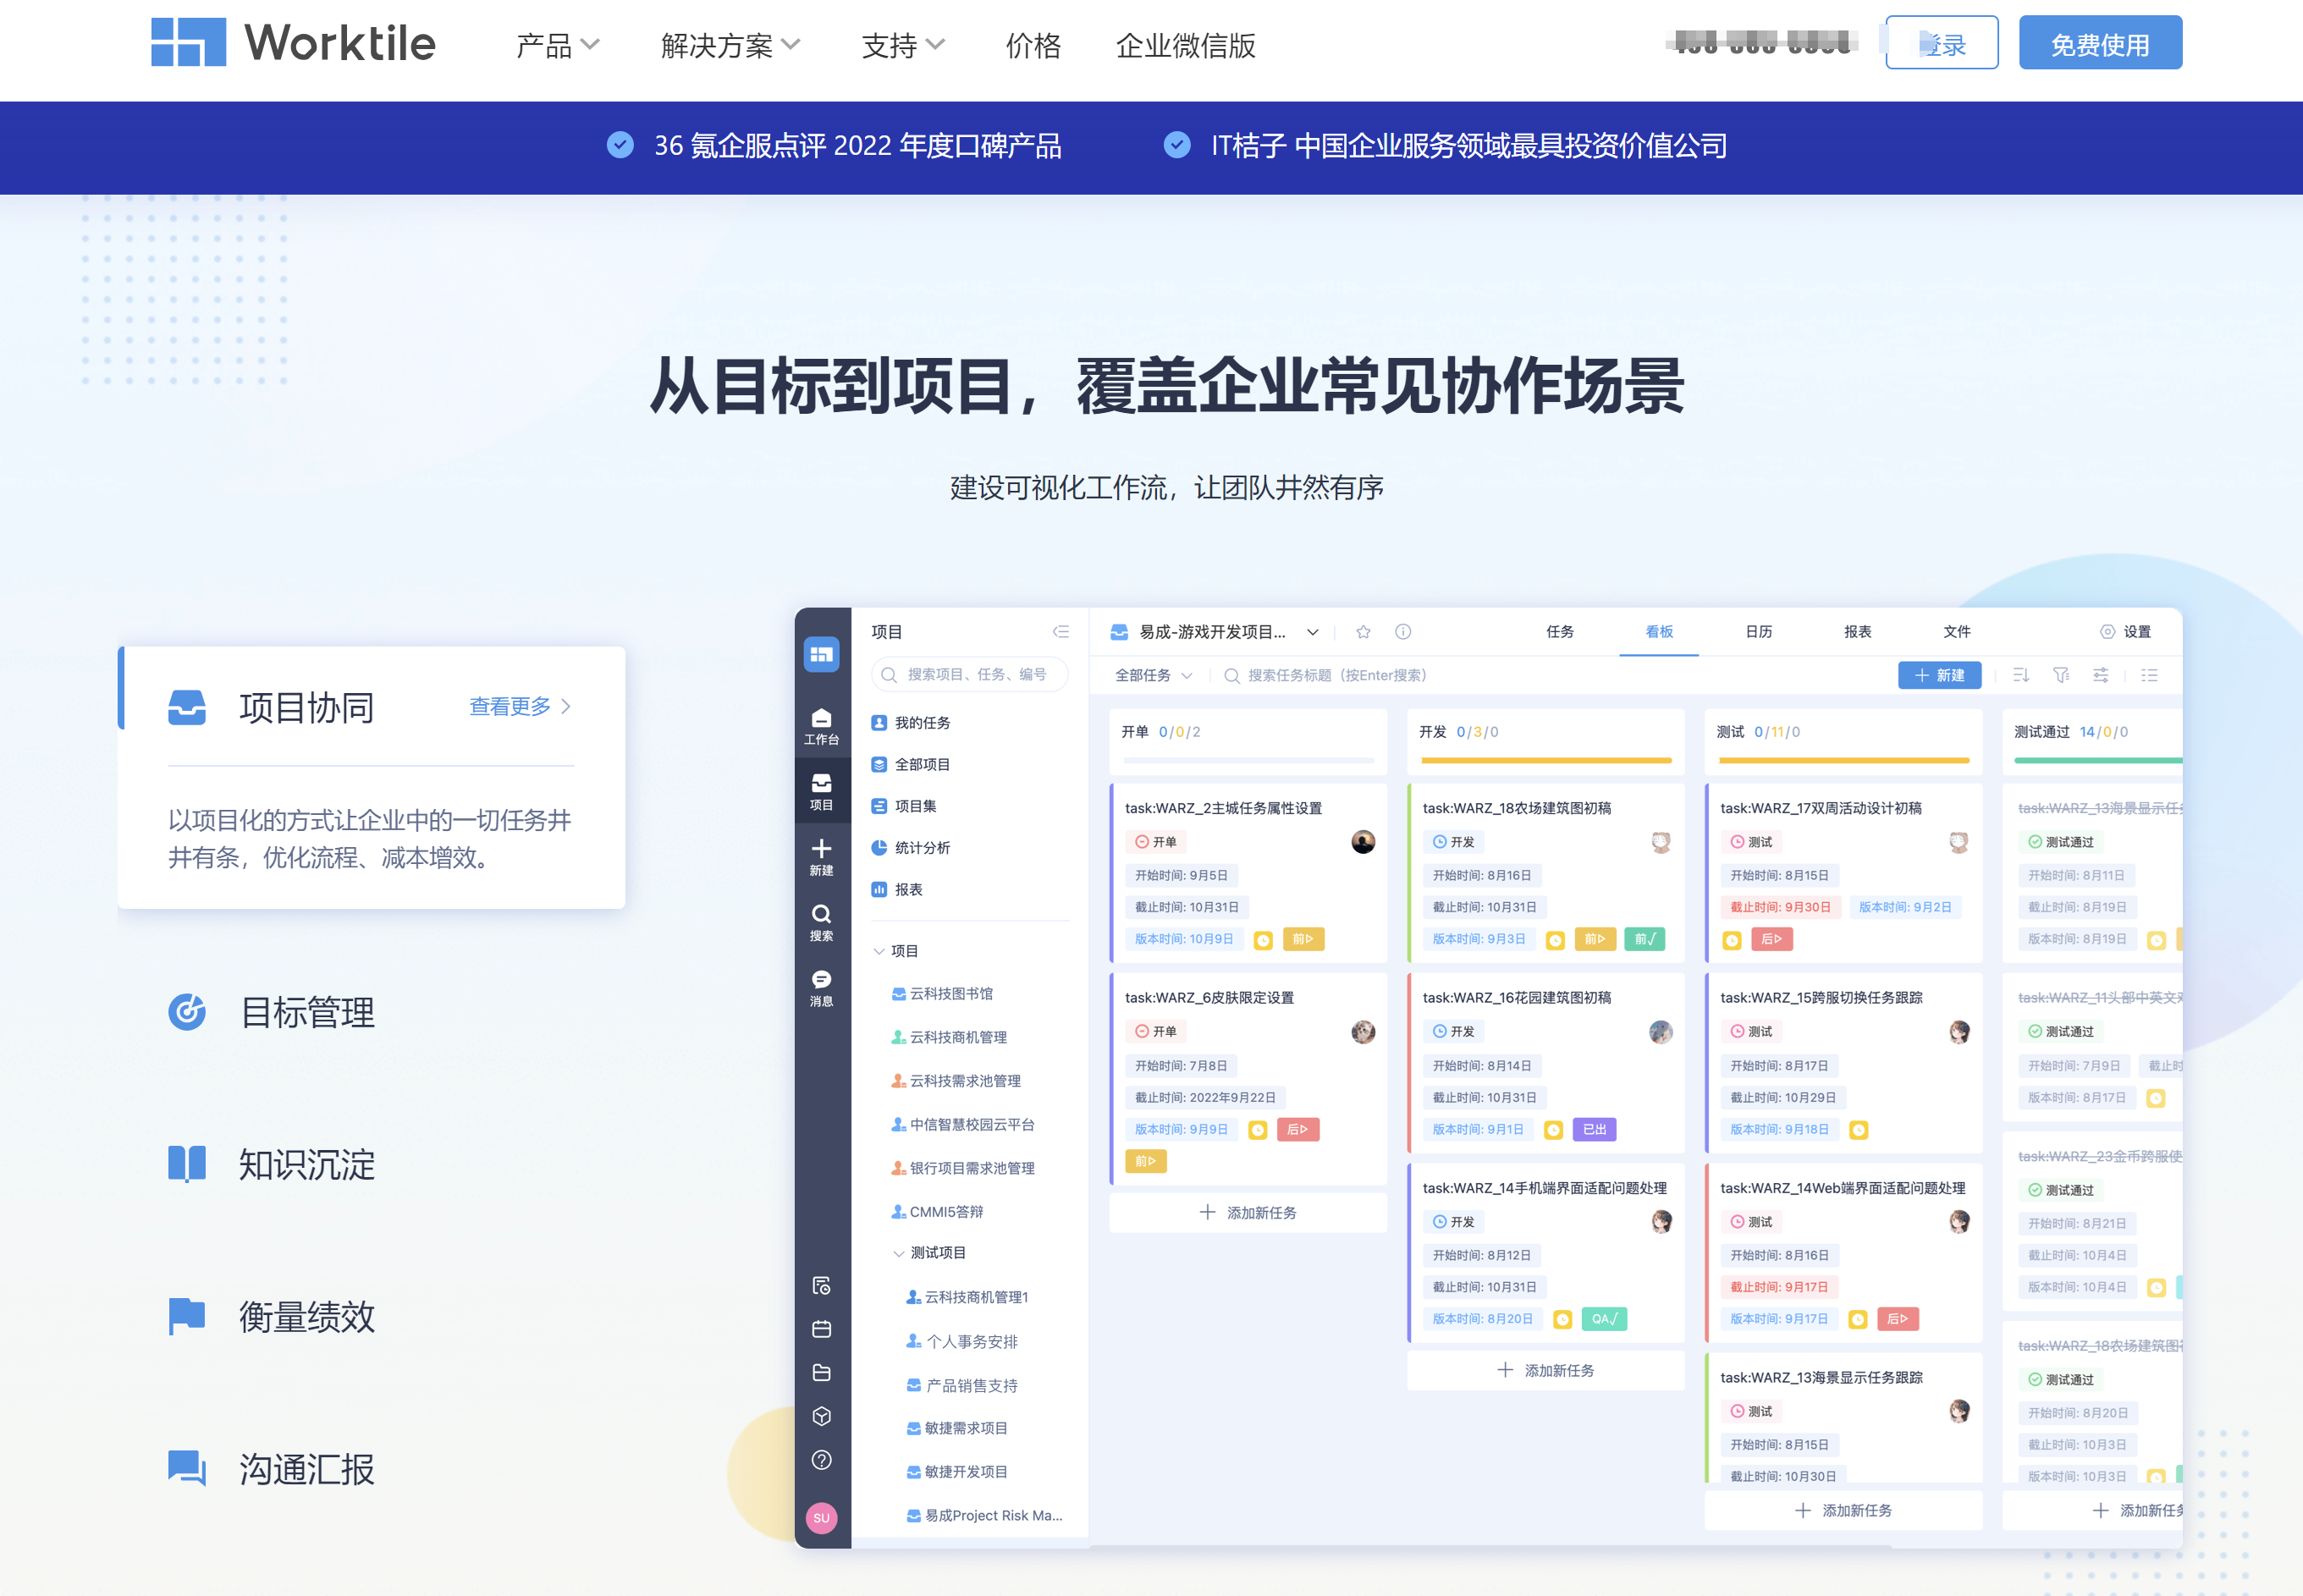This screenshot has height=1596, width=2303.
Task: Star the 易成-游戏开发项目
Action: tap(1363, 631)
